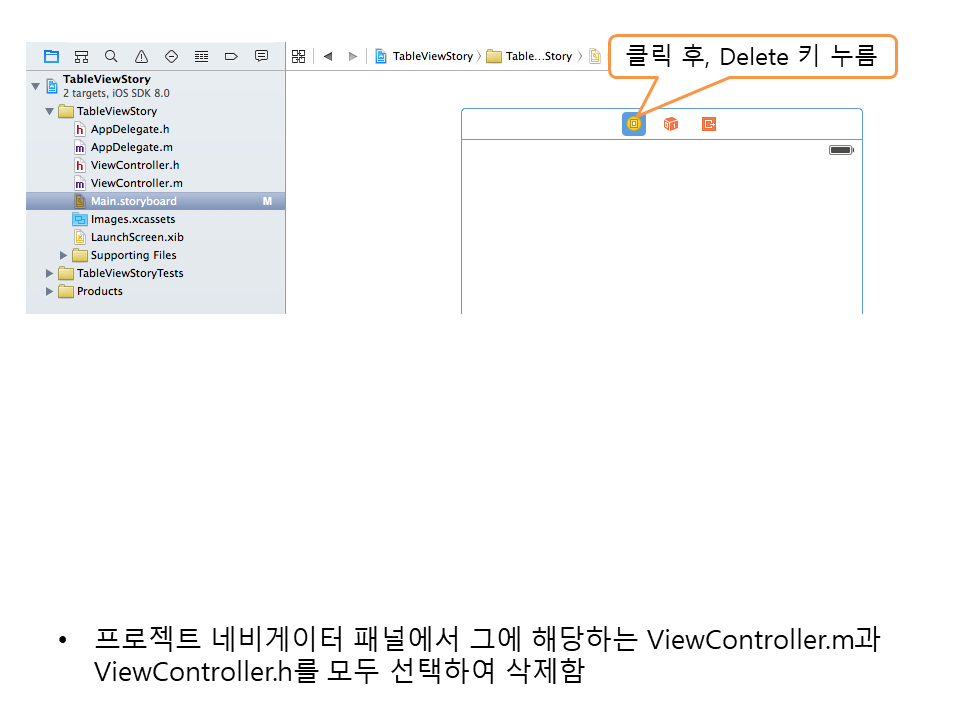Go forward using the right arrow

pos(352,56)
